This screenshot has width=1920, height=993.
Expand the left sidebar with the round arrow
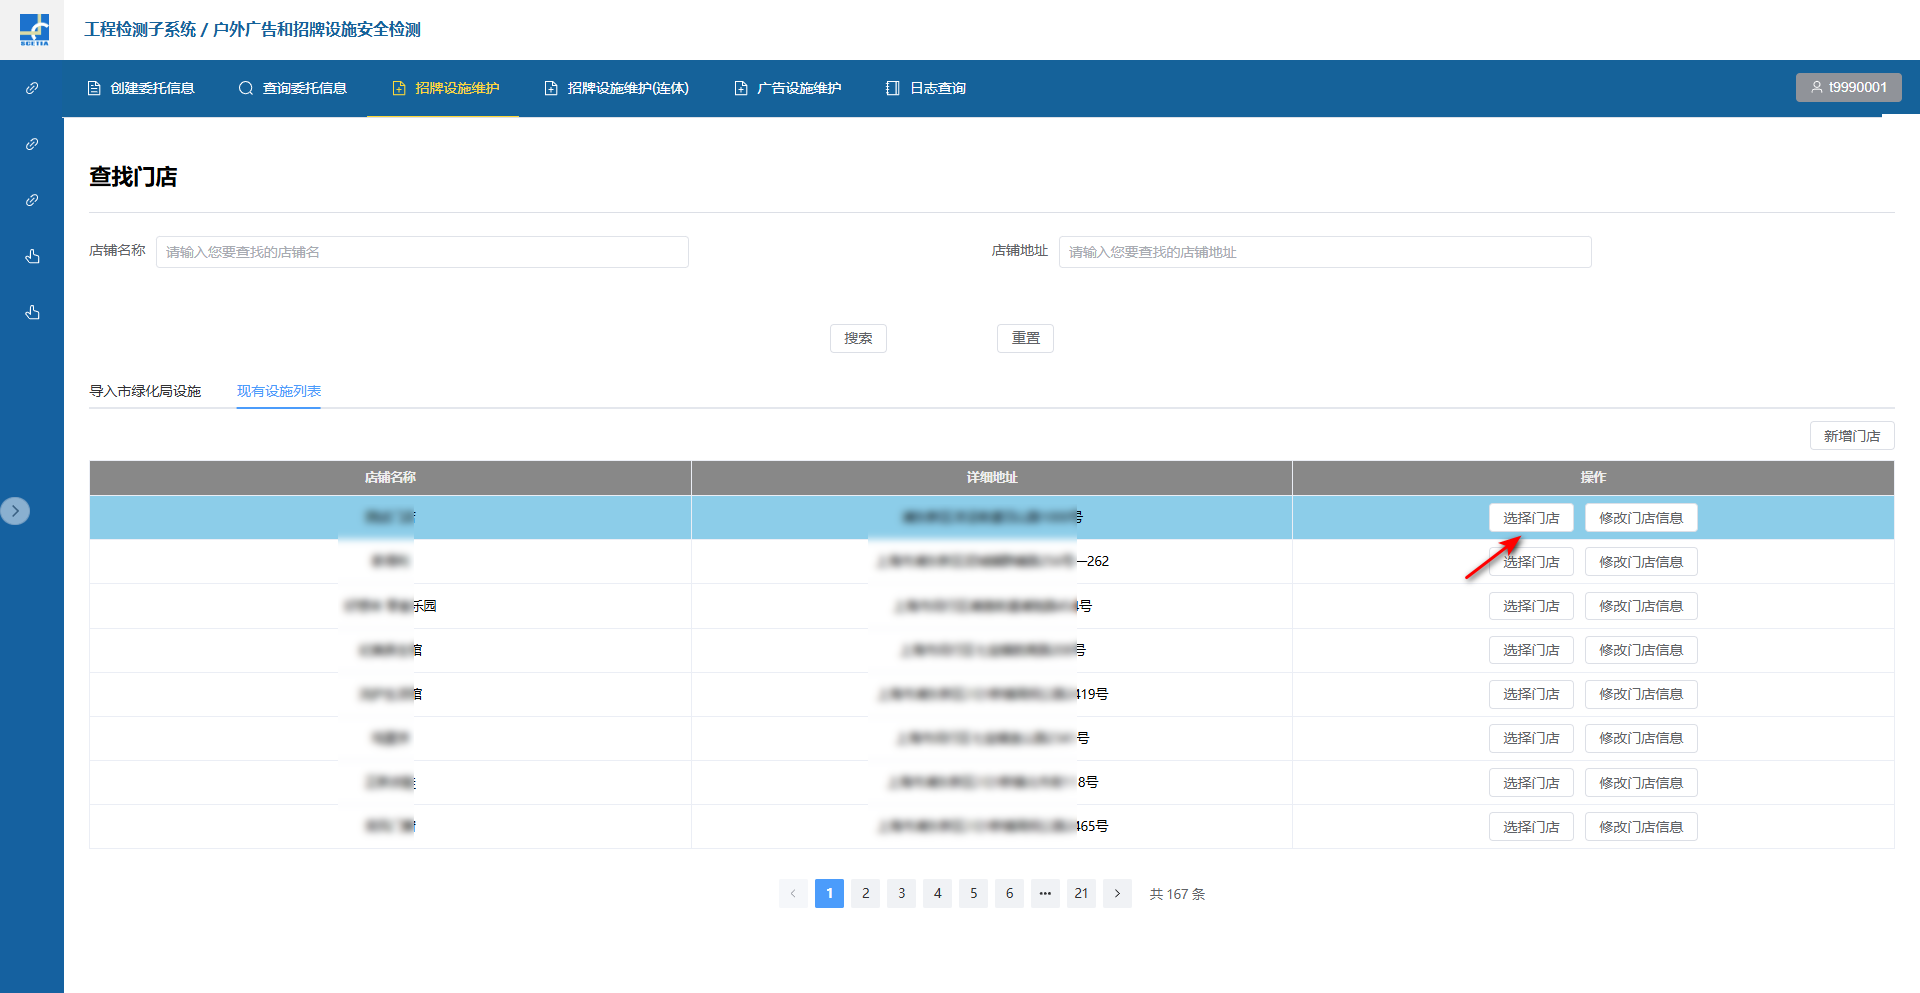coord(15,511)
